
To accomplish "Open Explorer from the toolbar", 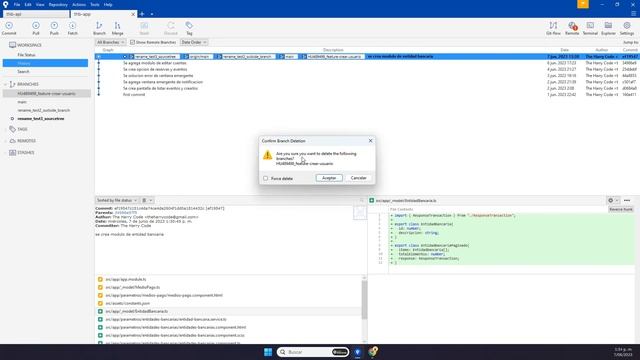I will (608, 28).
